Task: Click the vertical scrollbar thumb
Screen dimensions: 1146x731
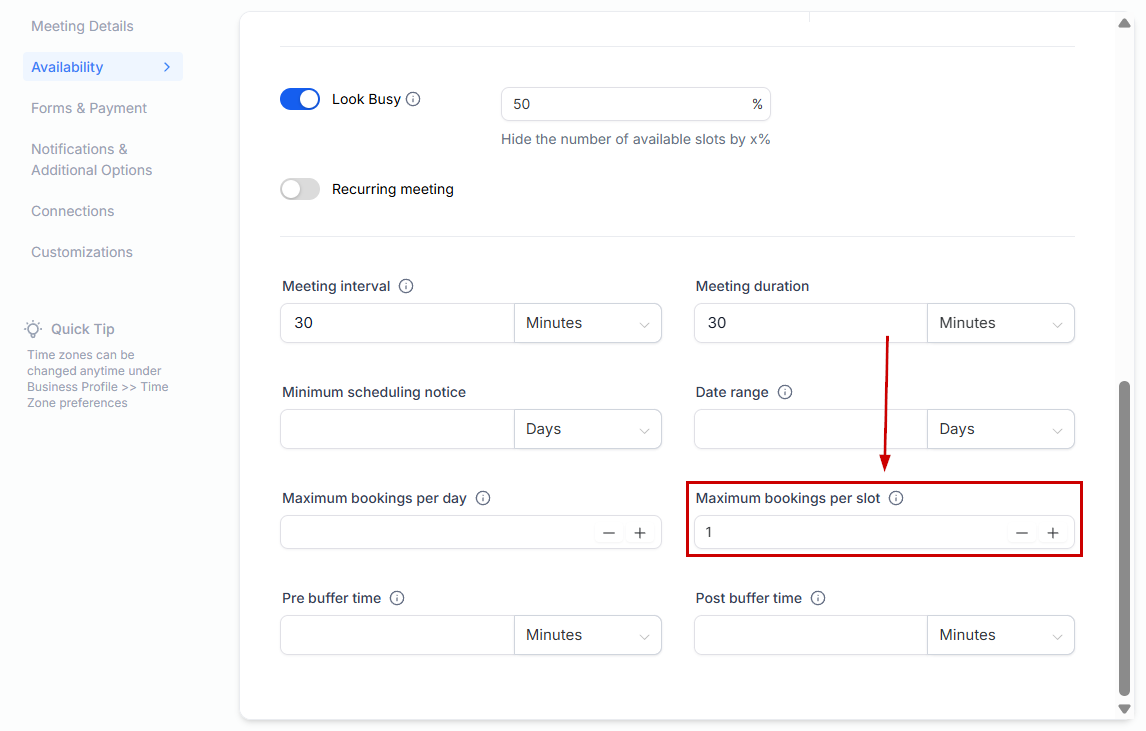Action: point(1124,537)
